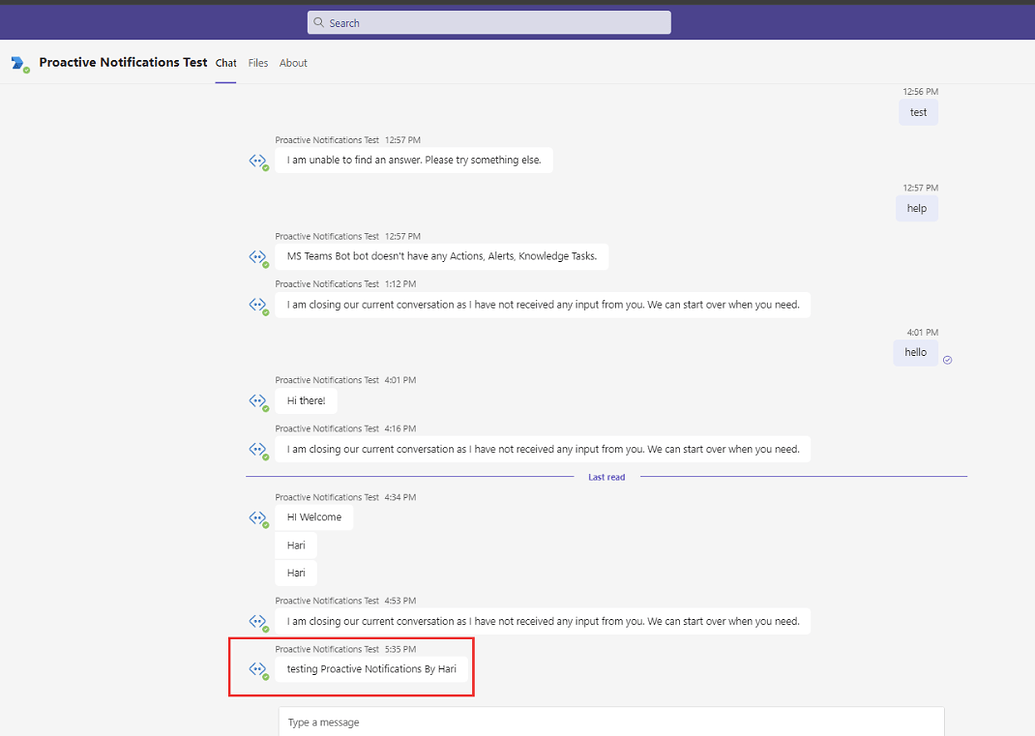Click bot icon next to the 4:53 PM message

(259, 622)
